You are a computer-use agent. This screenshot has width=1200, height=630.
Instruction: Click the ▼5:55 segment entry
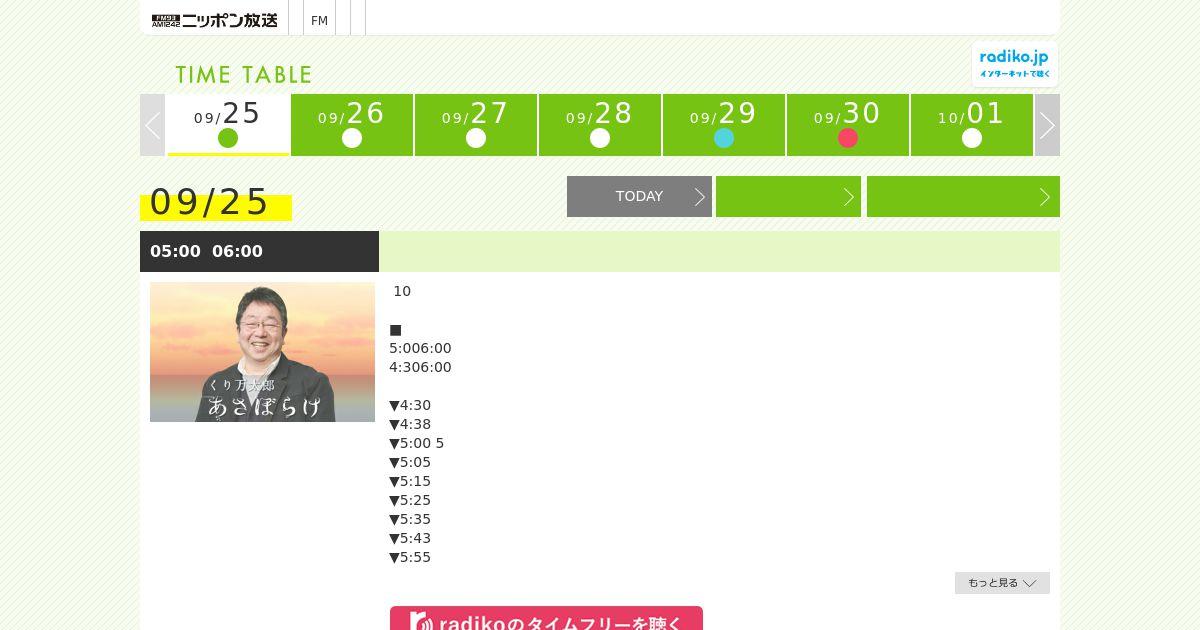(410, 557)
